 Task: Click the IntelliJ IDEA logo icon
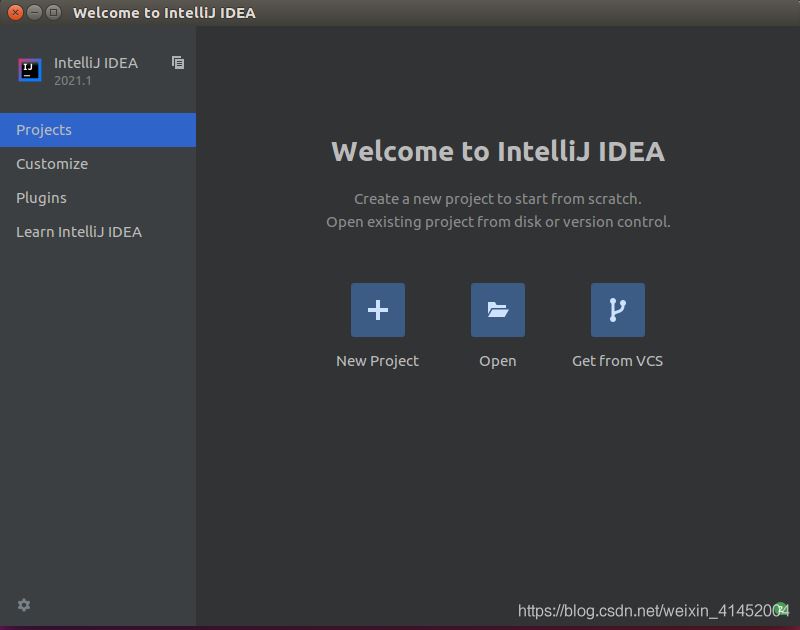30,70
